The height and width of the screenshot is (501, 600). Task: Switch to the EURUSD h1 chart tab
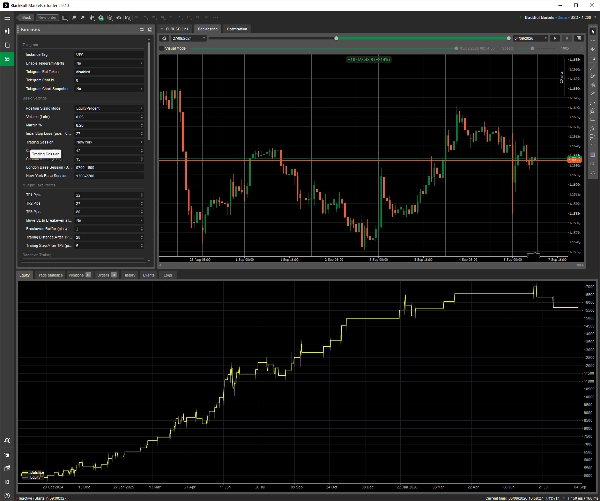[175, 29]
